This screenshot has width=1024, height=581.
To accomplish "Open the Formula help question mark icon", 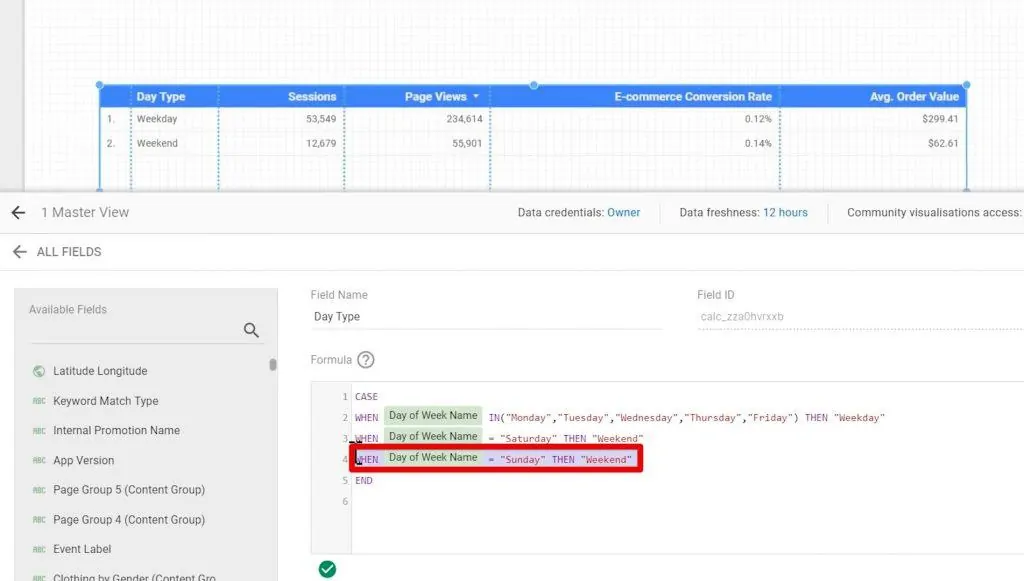I will tap(366, 360).
